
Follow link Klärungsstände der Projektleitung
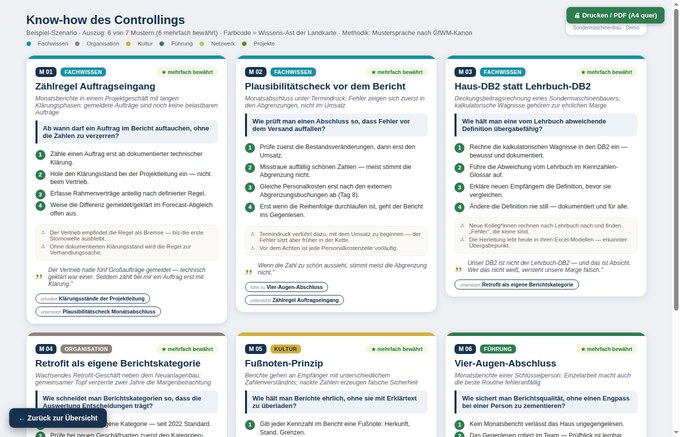93,298
